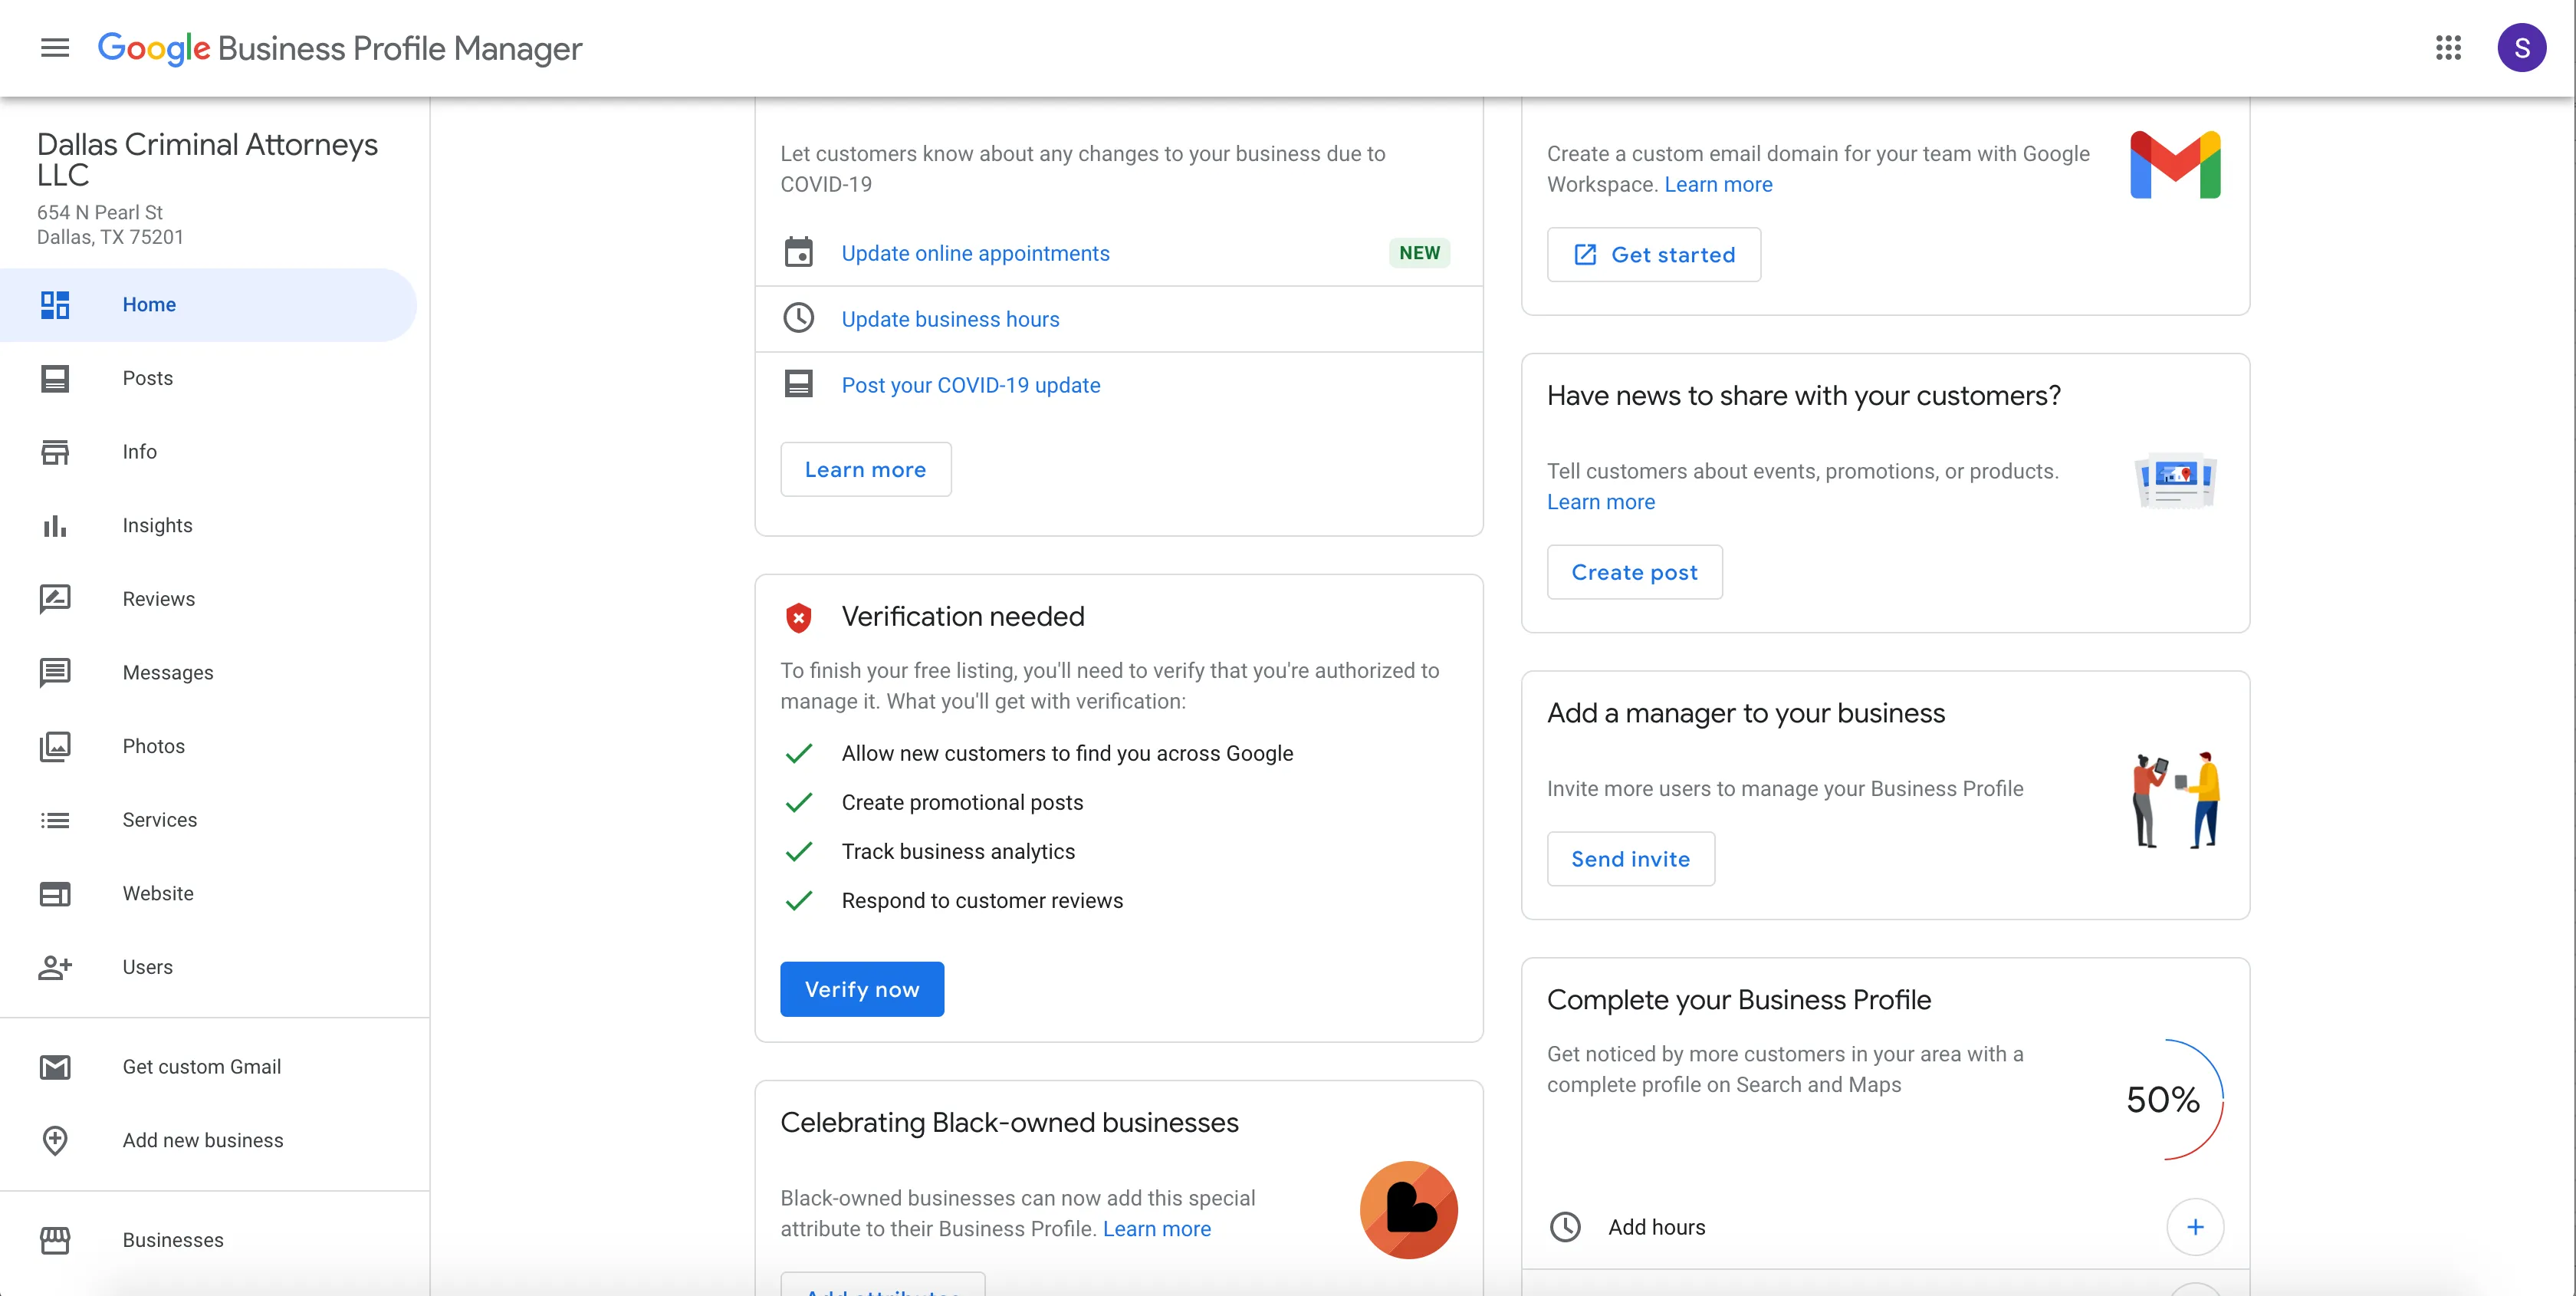
Task: Click the 50% profile completion ring
Action: click(x=2166, y=1100)
